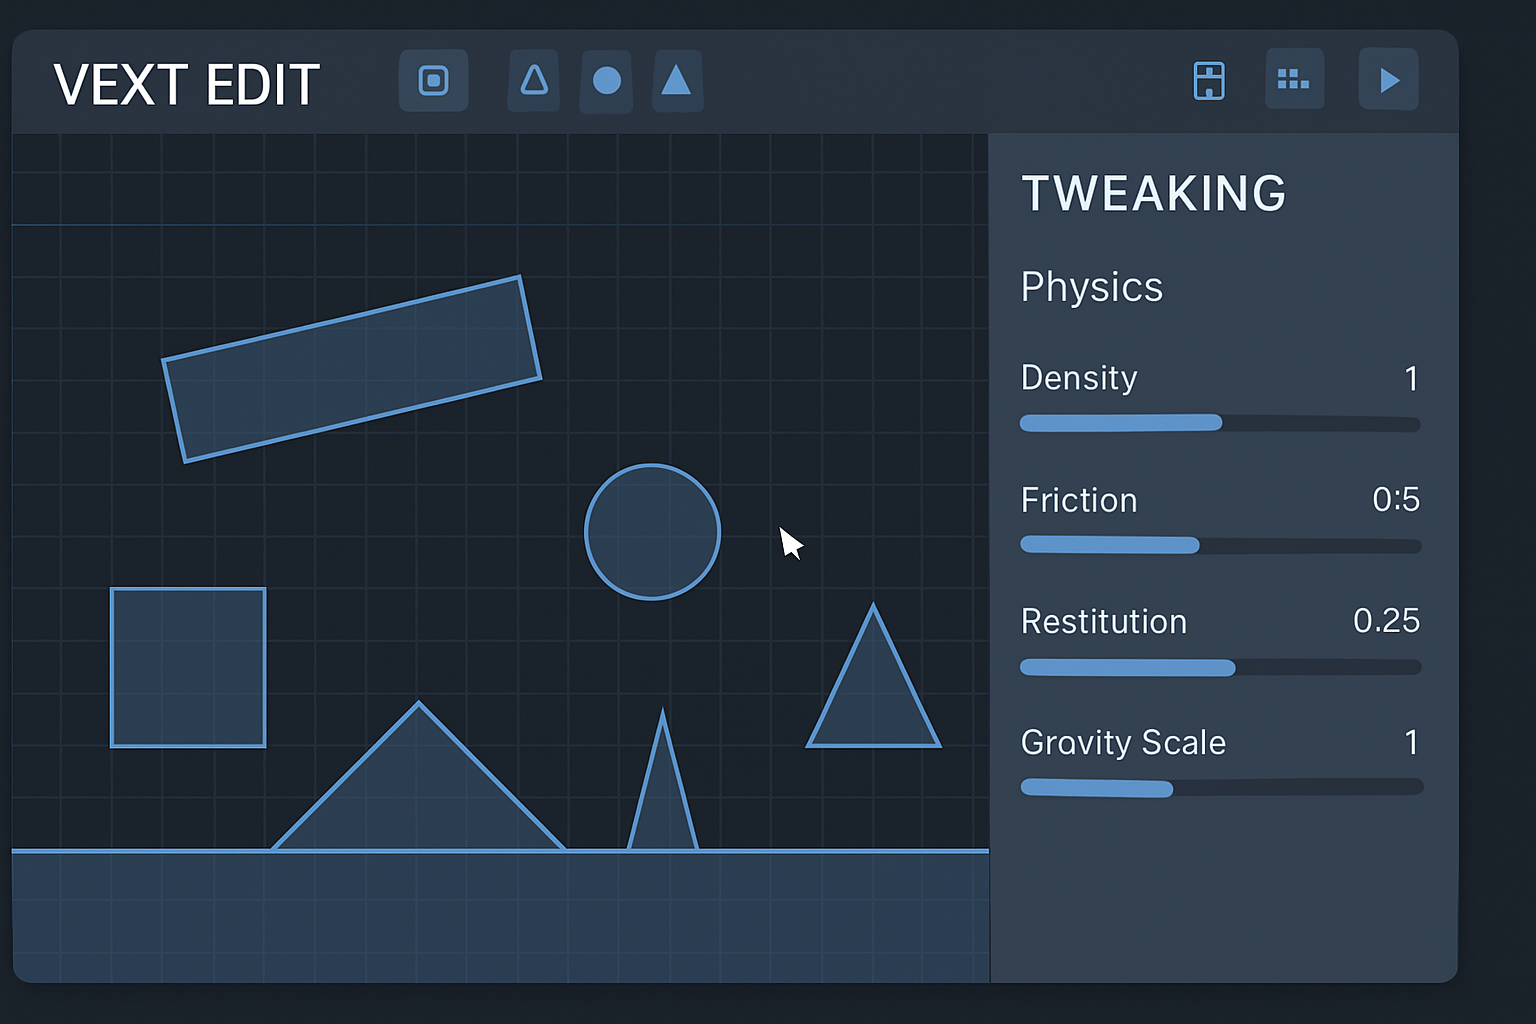The height and width of the screenshot is (1024, 1536).
Task: Click the Restitution value 0.25
Action: (x=1387, y=621)
